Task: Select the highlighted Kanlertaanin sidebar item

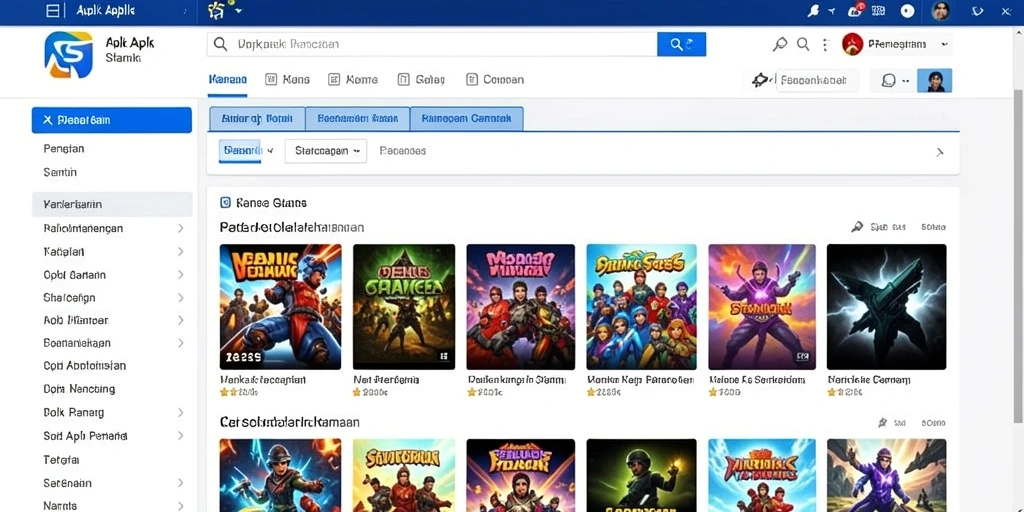Action: pyautogui.click(x=112, y=204)
